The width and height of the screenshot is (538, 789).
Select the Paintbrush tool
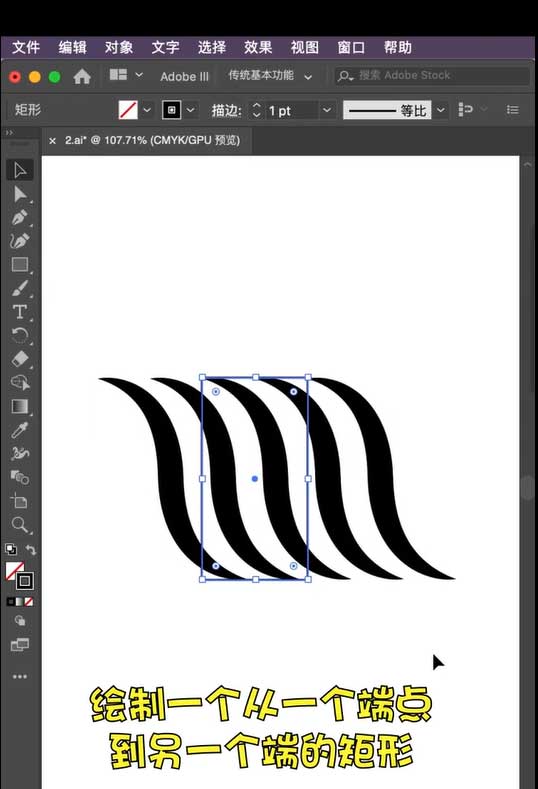(x=20, y=289)
